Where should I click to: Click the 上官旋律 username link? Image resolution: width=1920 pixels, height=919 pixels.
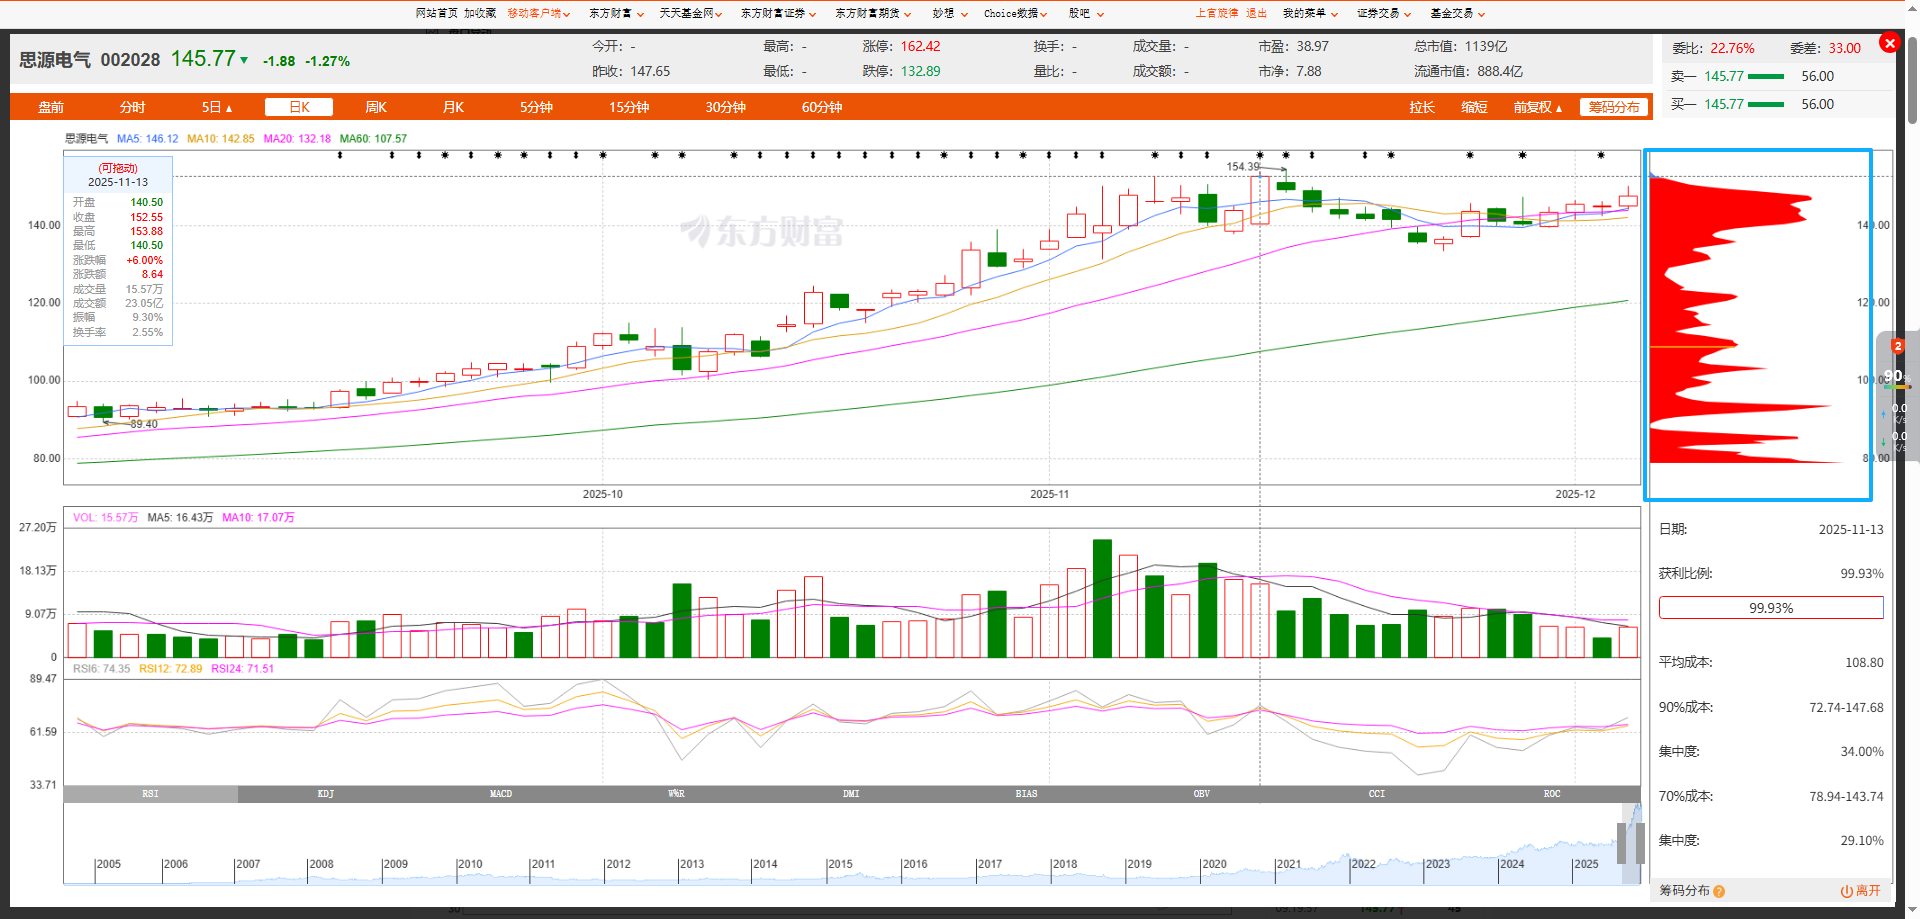1217,13
